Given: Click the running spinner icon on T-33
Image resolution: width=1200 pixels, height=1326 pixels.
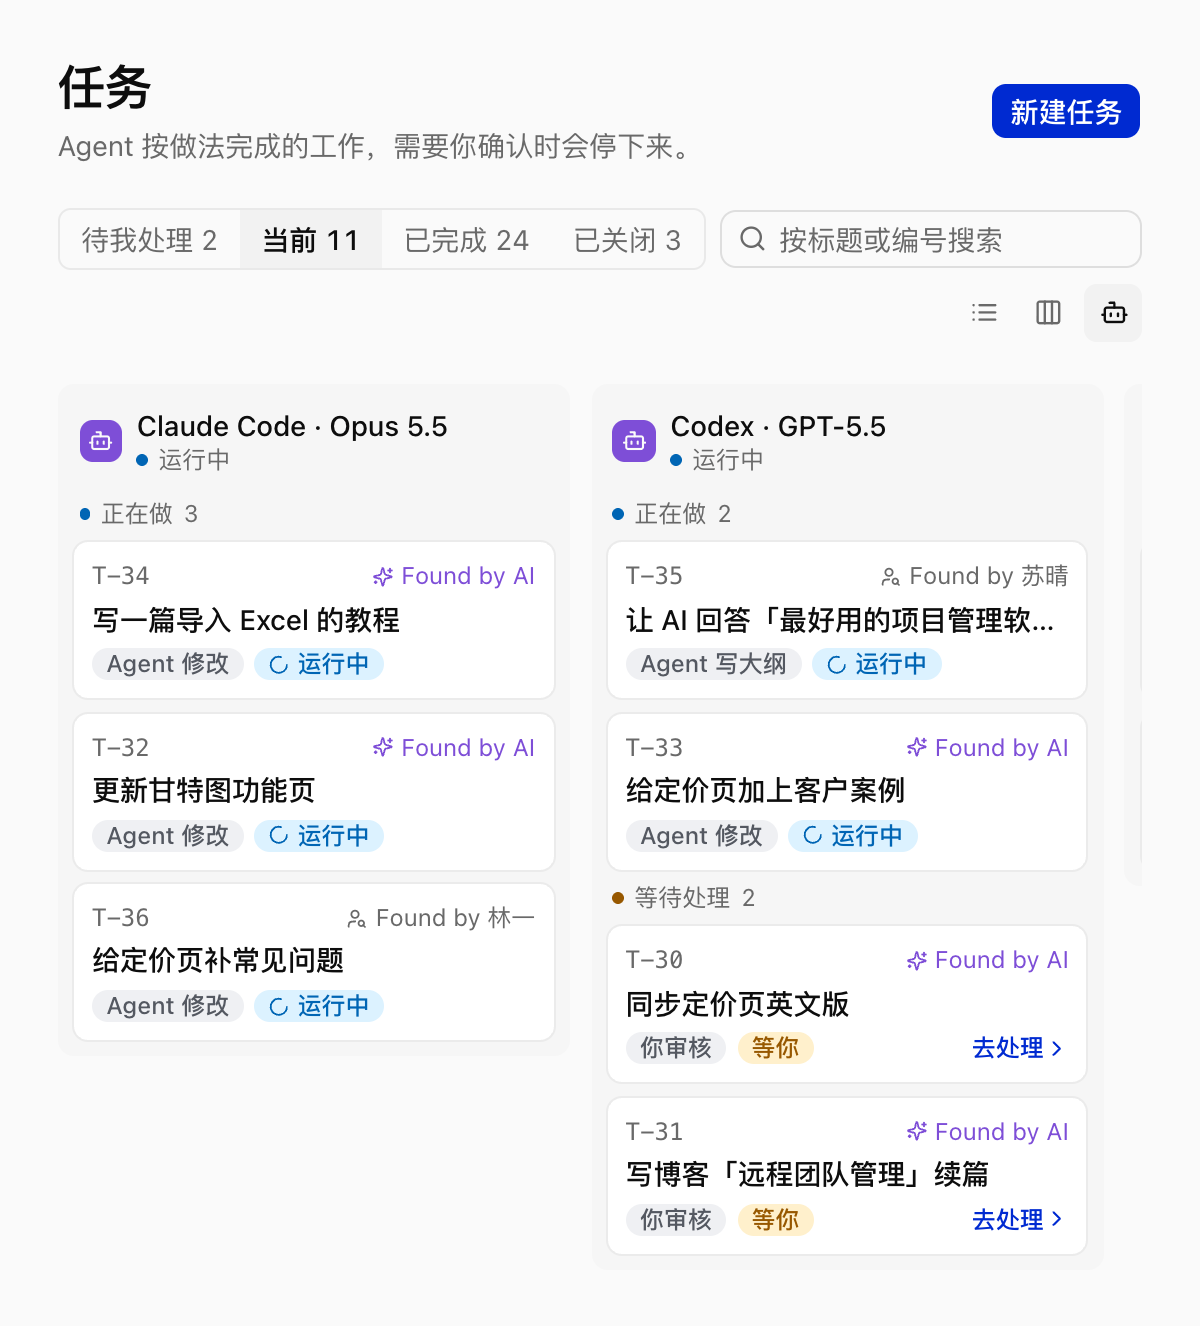Looking at the screenshot, I should pyautogui.click(x=813, y=836).
